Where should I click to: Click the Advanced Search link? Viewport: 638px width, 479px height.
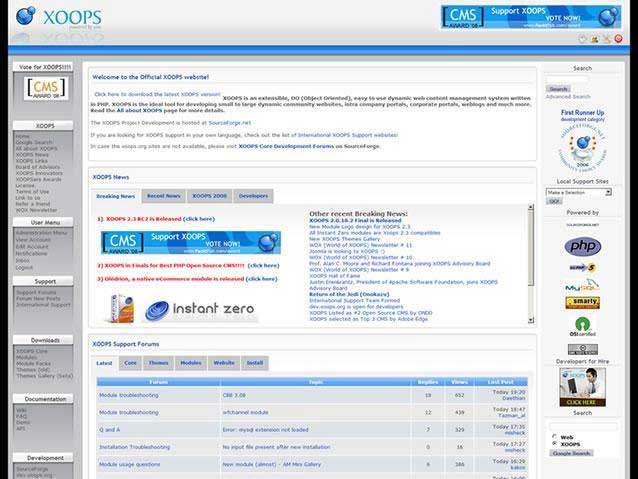click(568, 96)
